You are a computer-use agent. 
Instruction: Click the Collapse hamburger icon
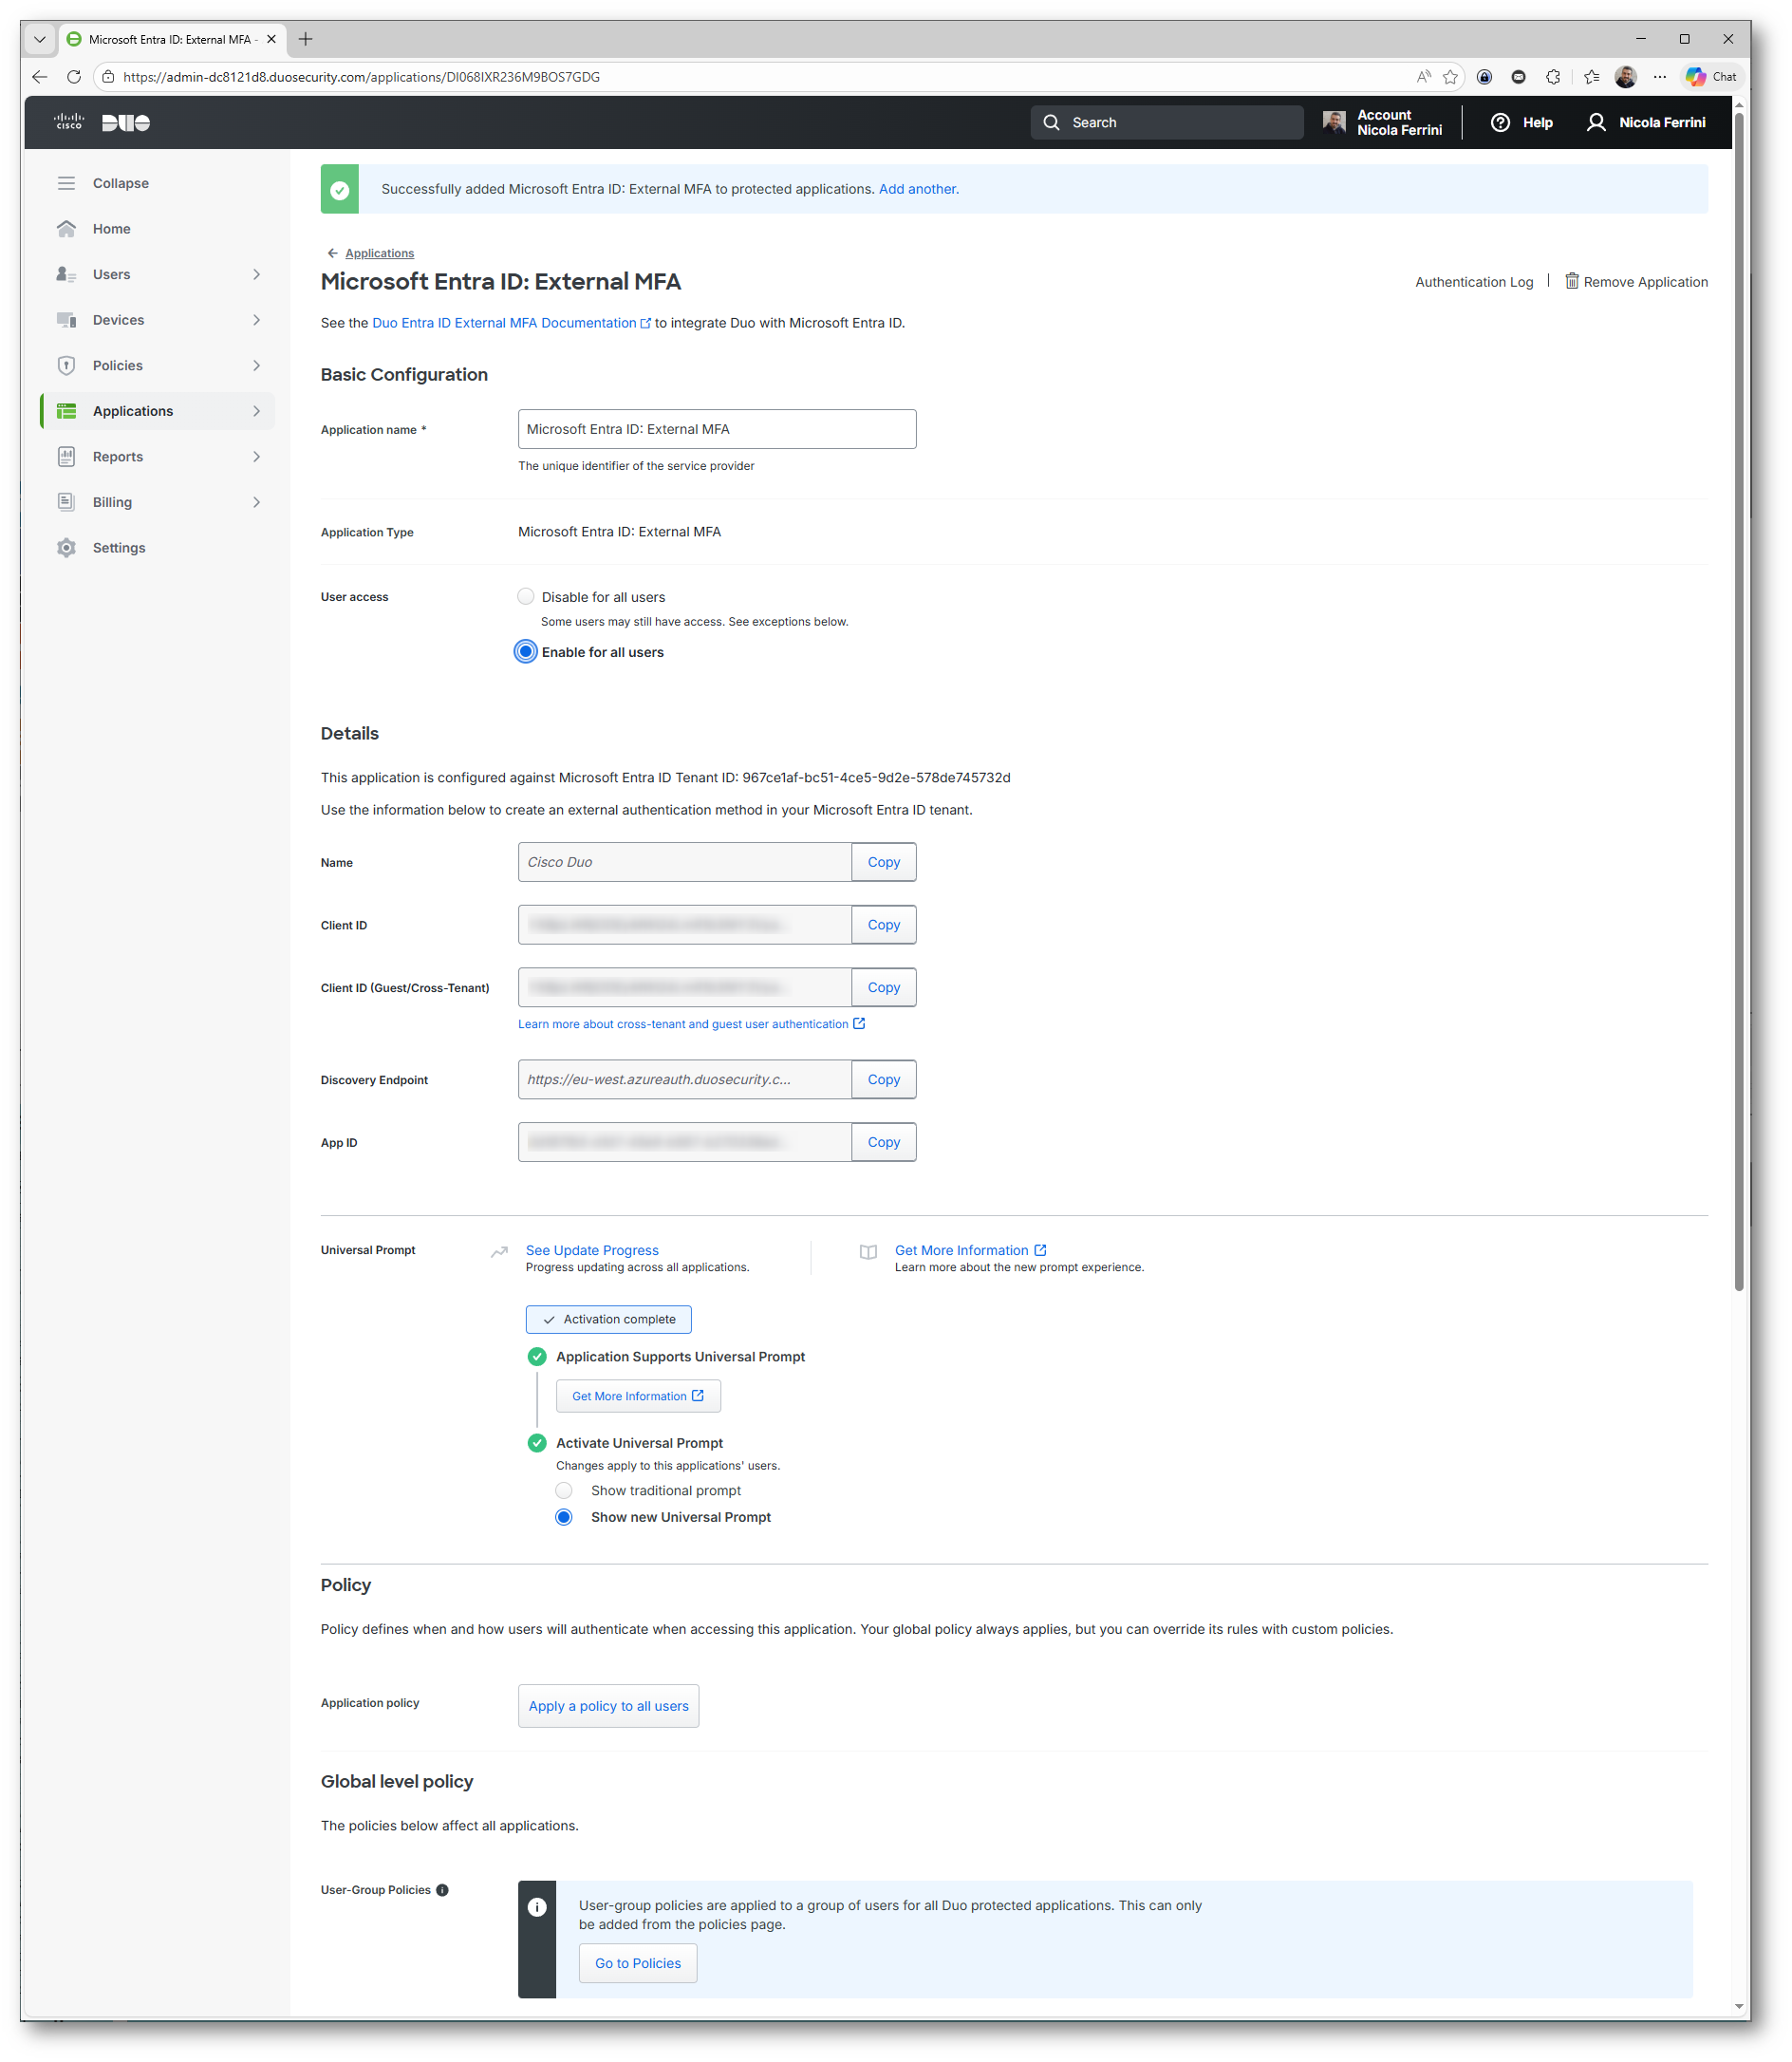(66, 183)
